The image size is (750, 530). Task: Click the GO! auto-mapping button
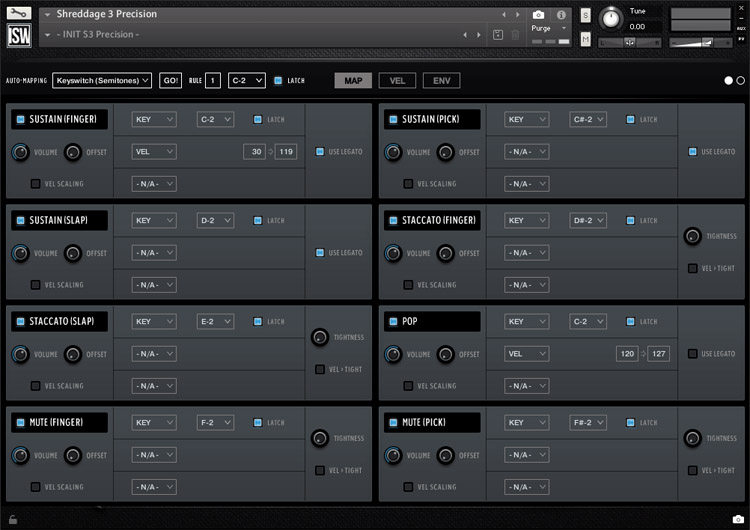point(170,80)
